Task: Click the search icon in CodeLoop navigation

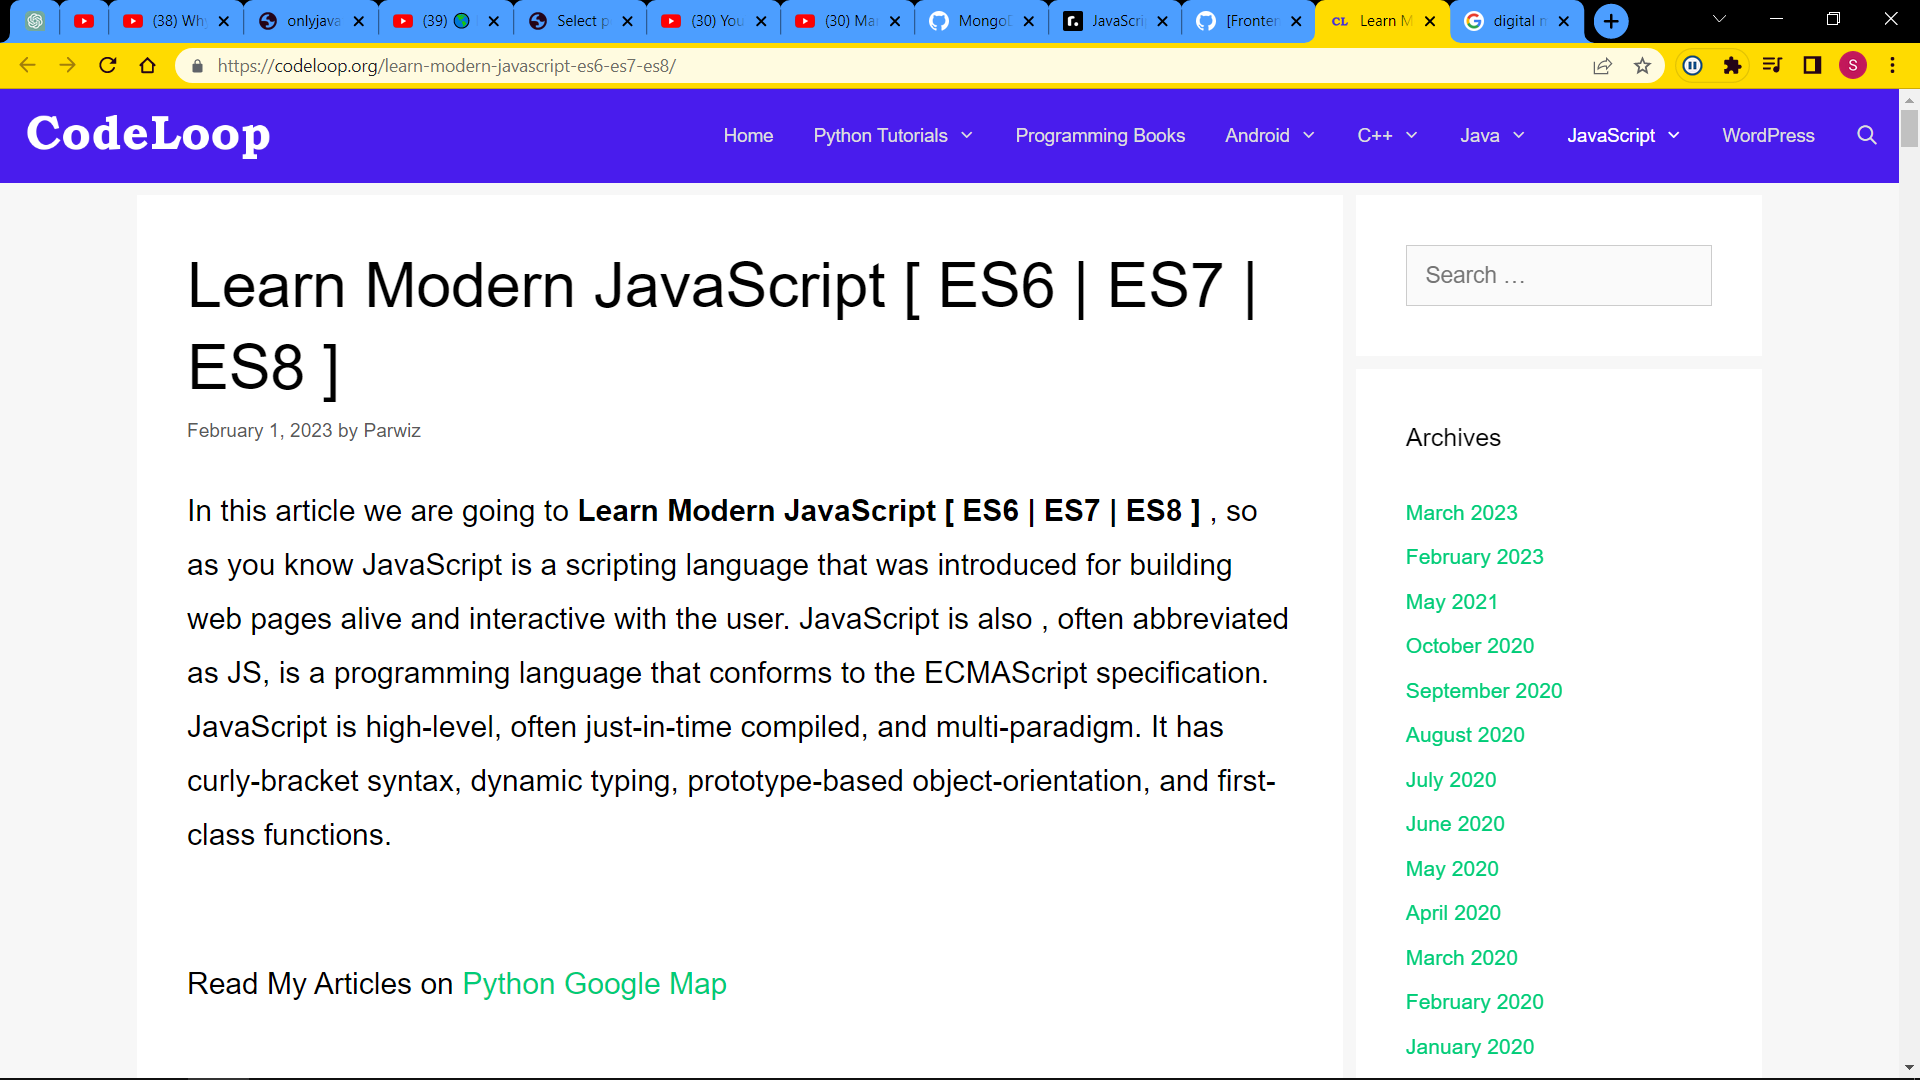Action: pos(1866,135)
